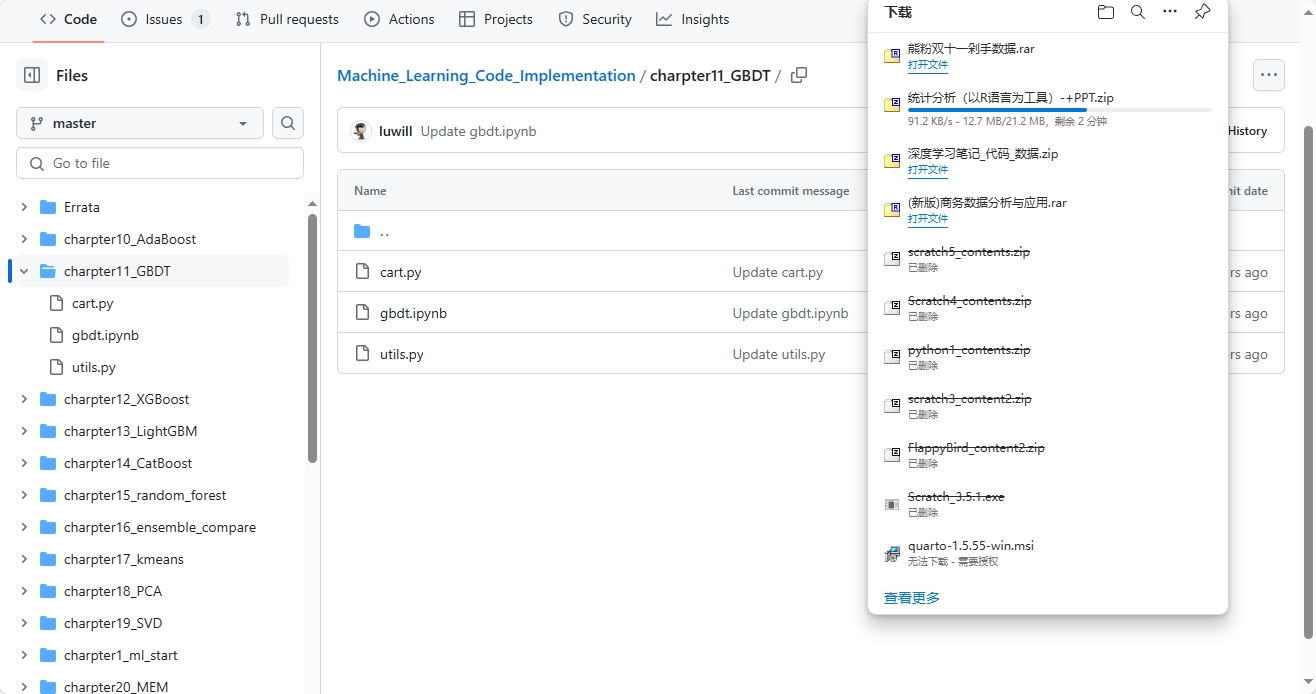Viewport: 1316px width, 694px height.
Task: Collapse the Files side panel icon
Action: (x=32, y=75)
